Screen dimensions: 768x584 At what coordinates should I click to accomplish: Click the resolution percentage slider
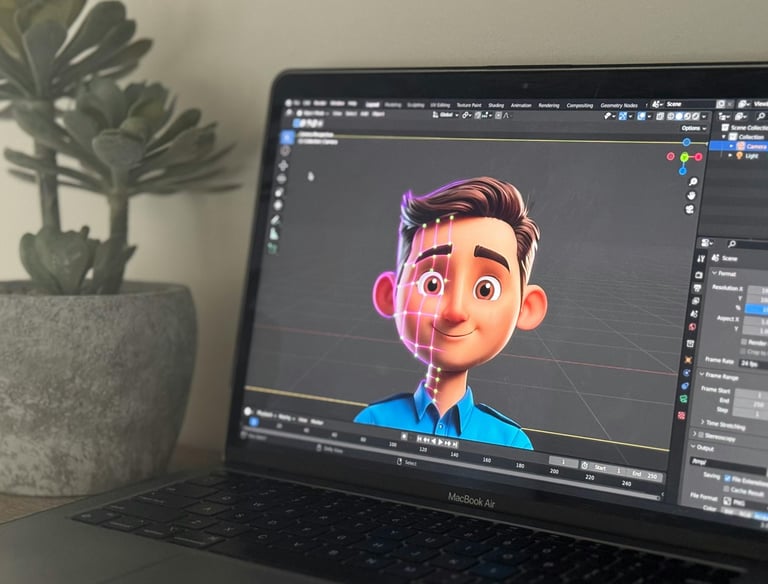(x=756, y=310)
